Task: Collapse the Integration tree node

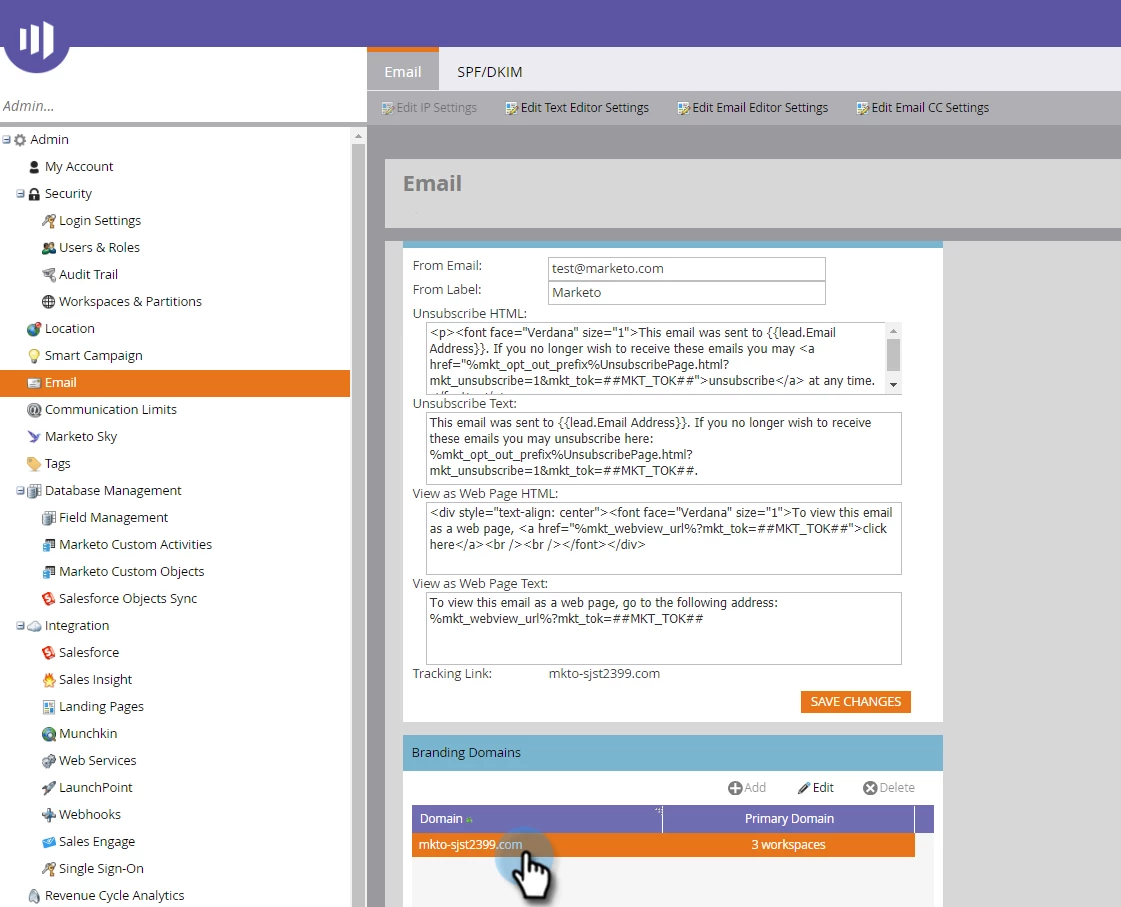Action: pos(21,626)
